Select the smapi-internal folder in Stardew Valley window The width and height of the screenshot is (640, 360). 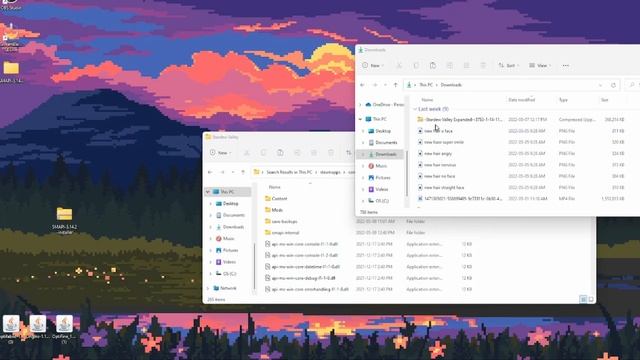pos(282,233)
